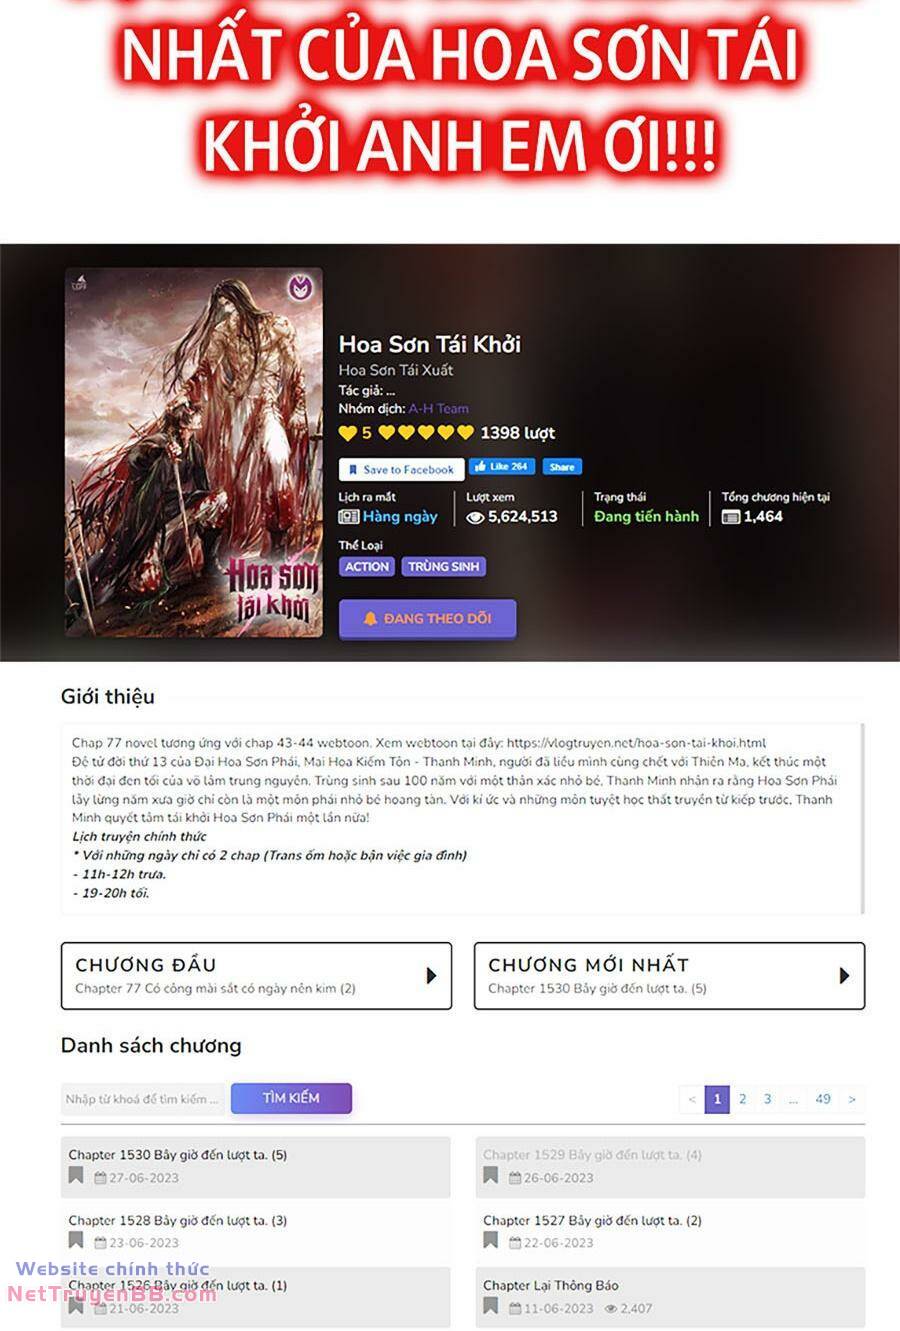The image size is (900, 1331).
Task: Go to next page with the > arrow
Action: click(x=851, y=1099)
